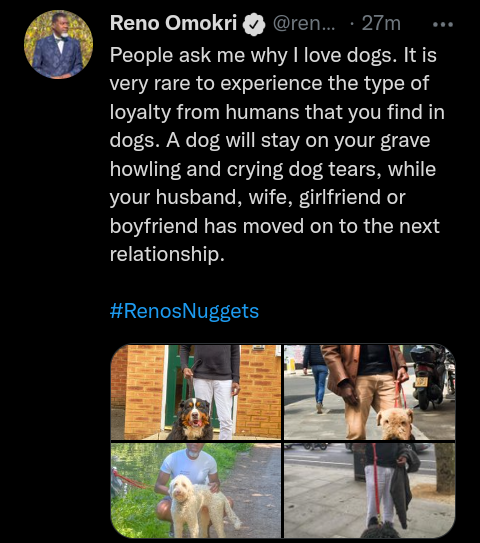Click the tan terrier's head in second photo
The image size is (480, 543).
coord(395,423)
